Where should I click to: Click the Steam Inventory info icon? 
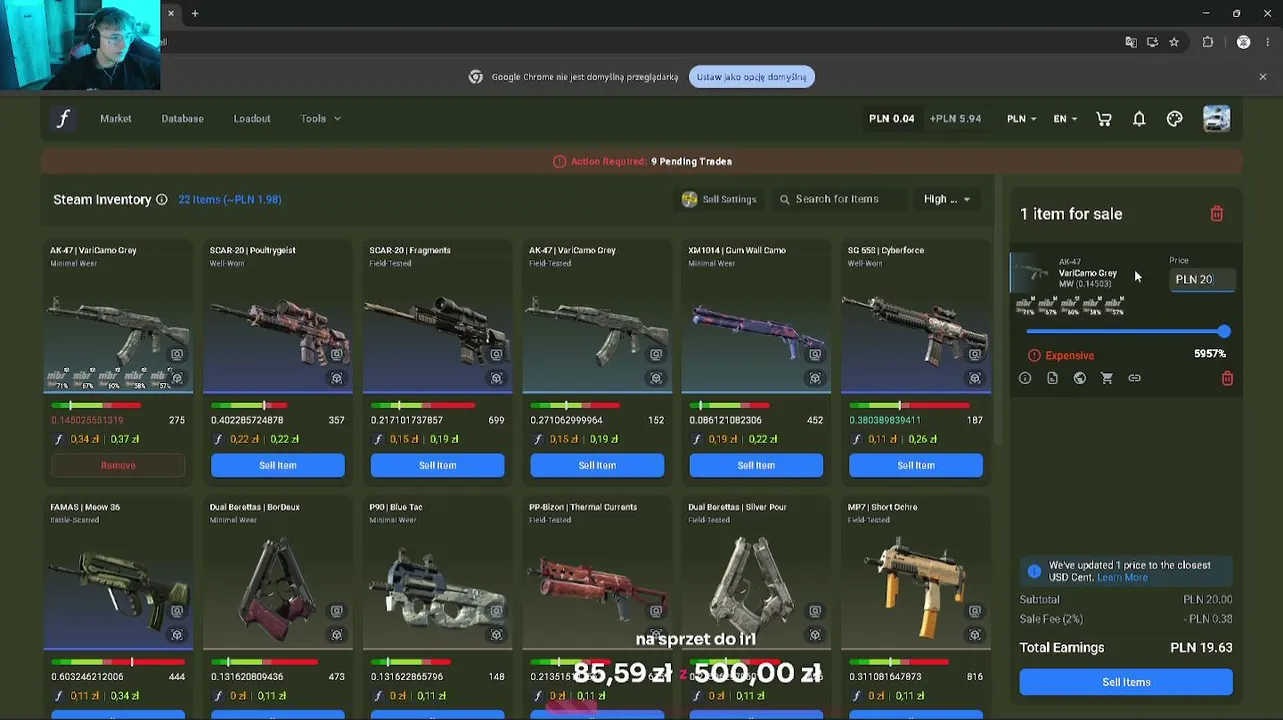click(x=162, y=200)
